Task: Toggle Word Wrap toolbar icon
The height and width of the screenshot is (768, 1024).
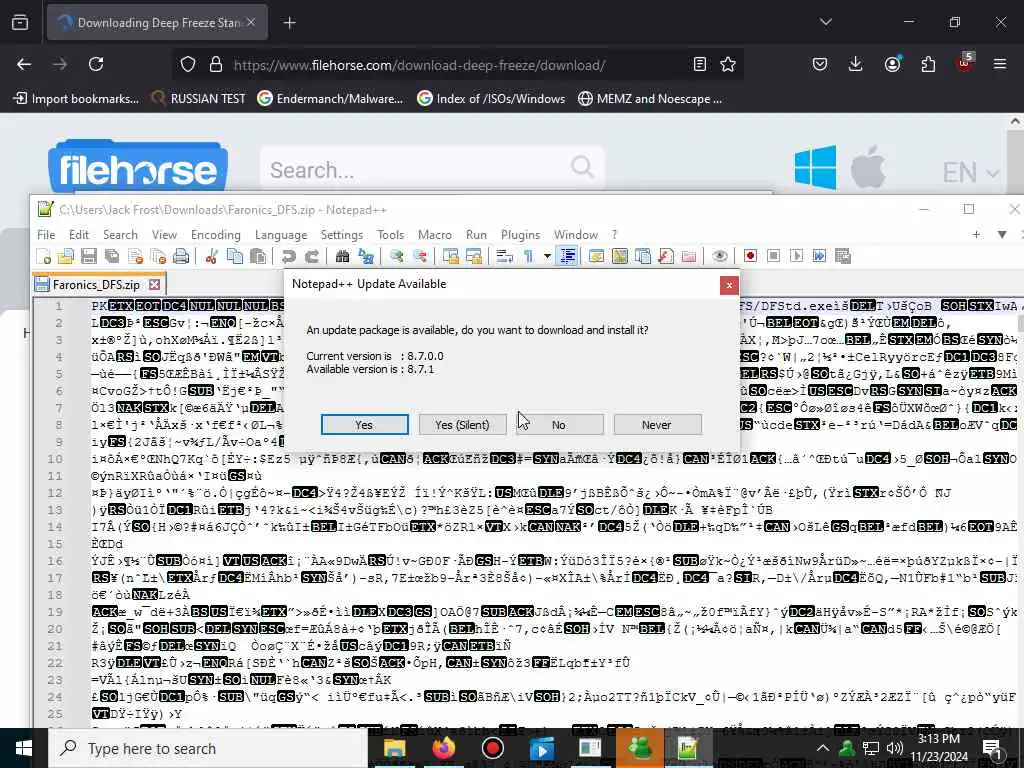Action: click(504, 256)
